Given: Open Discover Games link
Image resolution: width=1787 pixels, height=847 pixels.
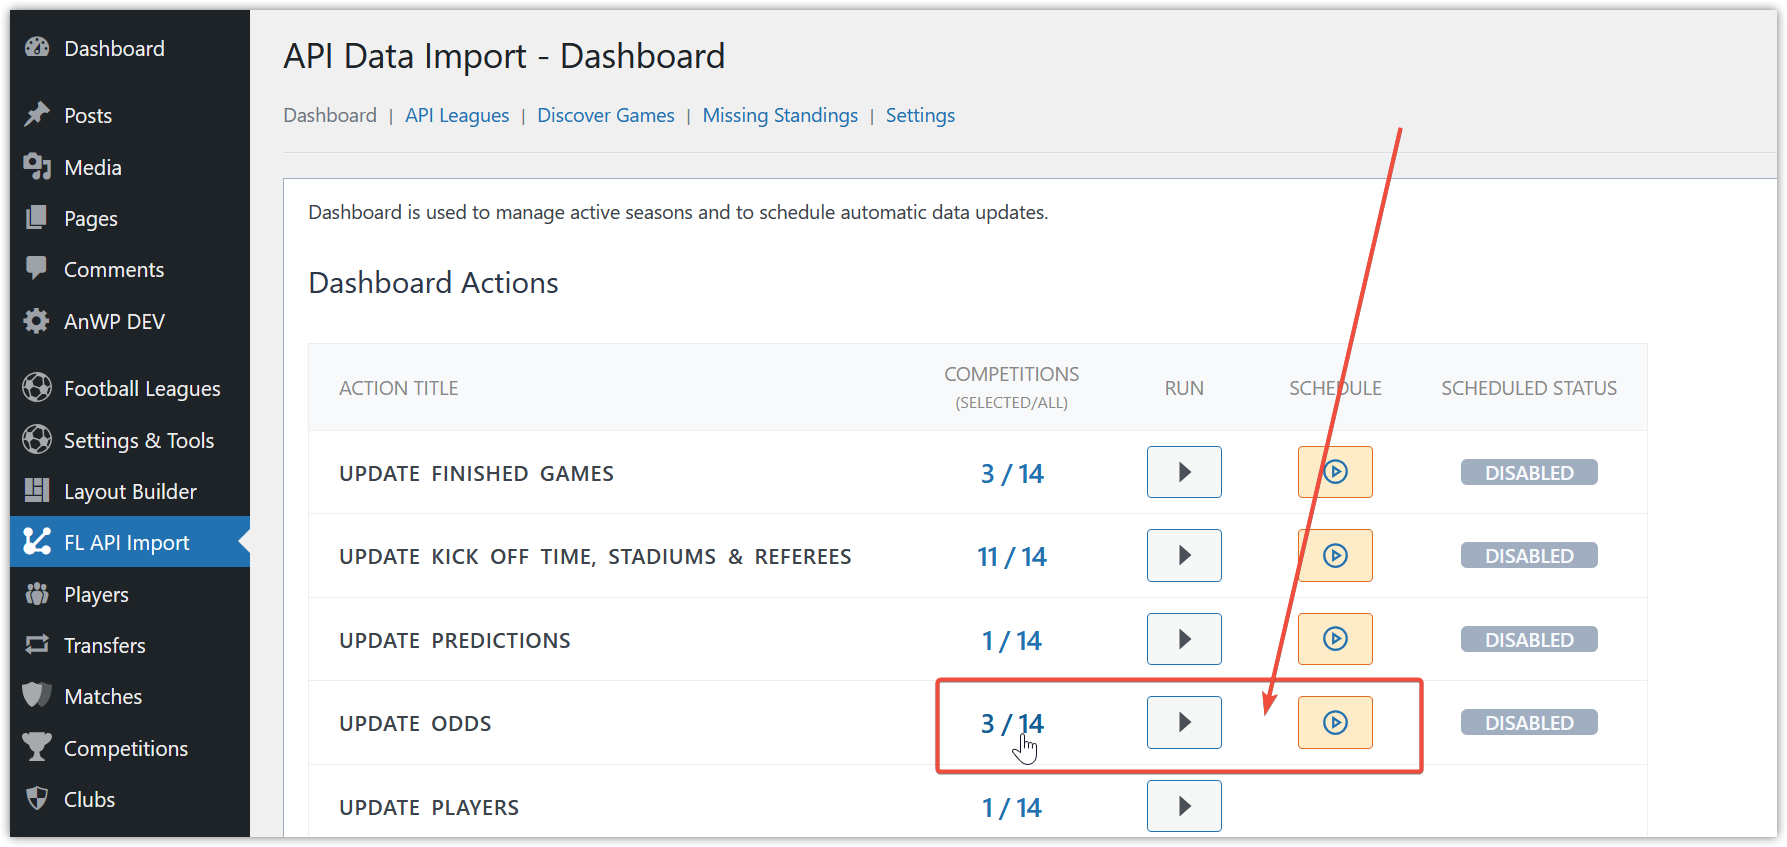Looking at the screenshot, I should click(x=606, y=115).
